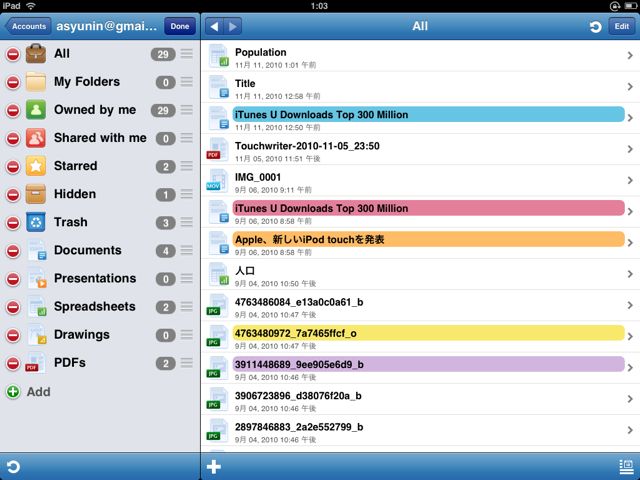Click the Add label in the sidebar
Screen dimensions: 640x480
click(39, 392)
